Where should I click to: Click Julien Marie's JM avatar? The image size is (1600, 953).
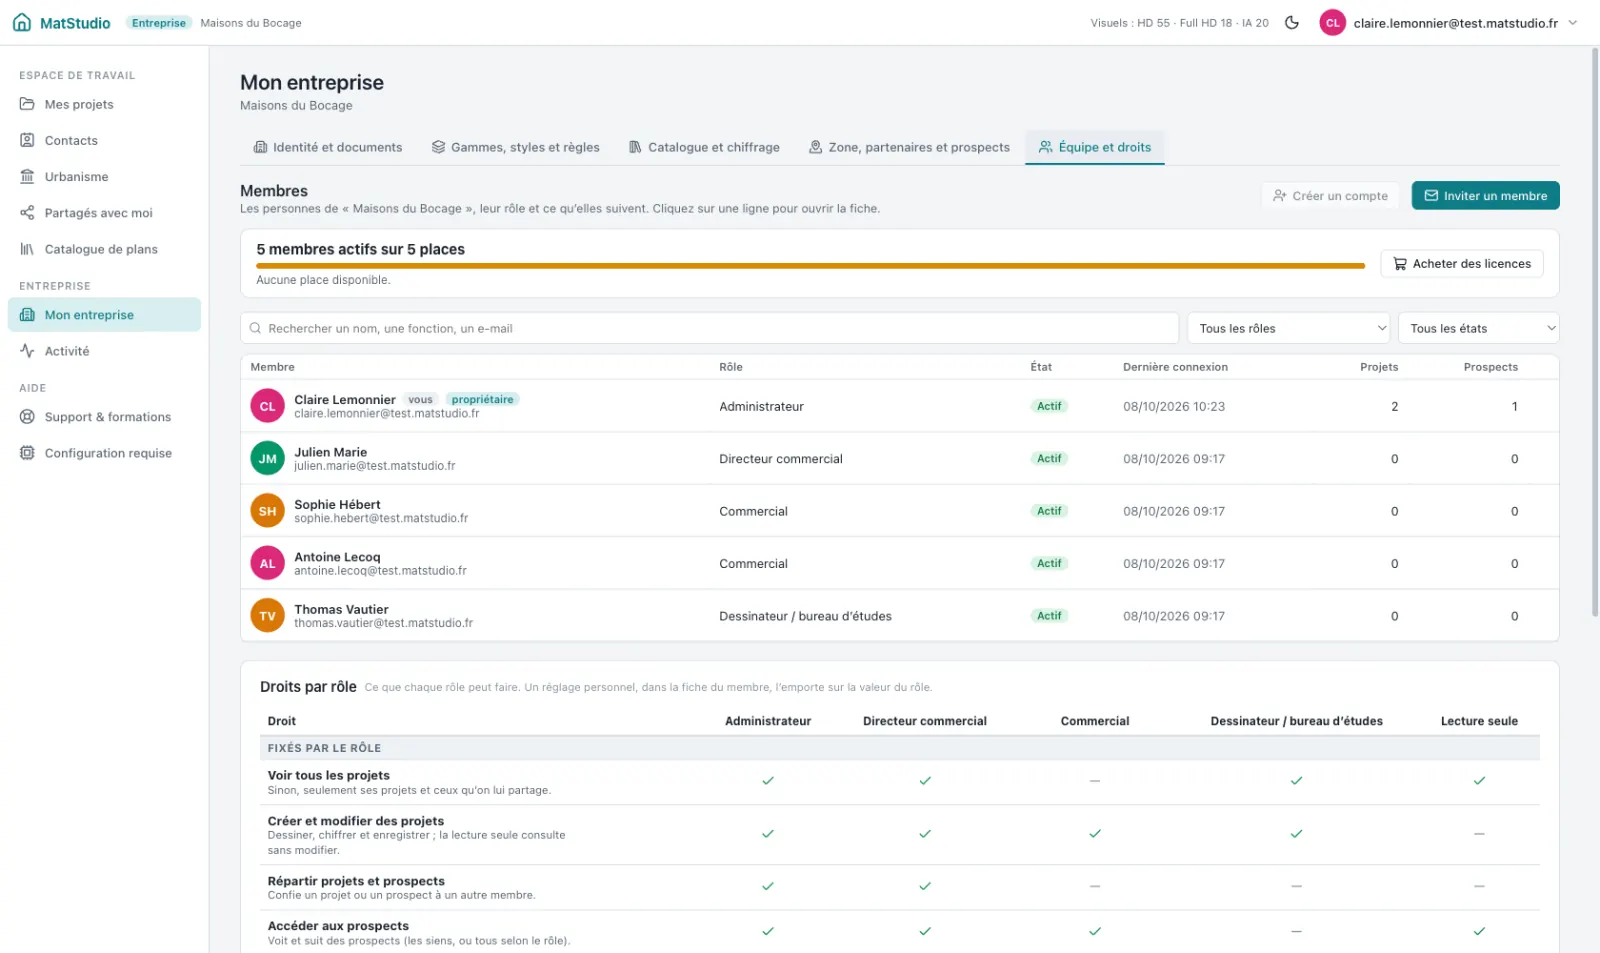pyautogui.click(x=267, y=459)
